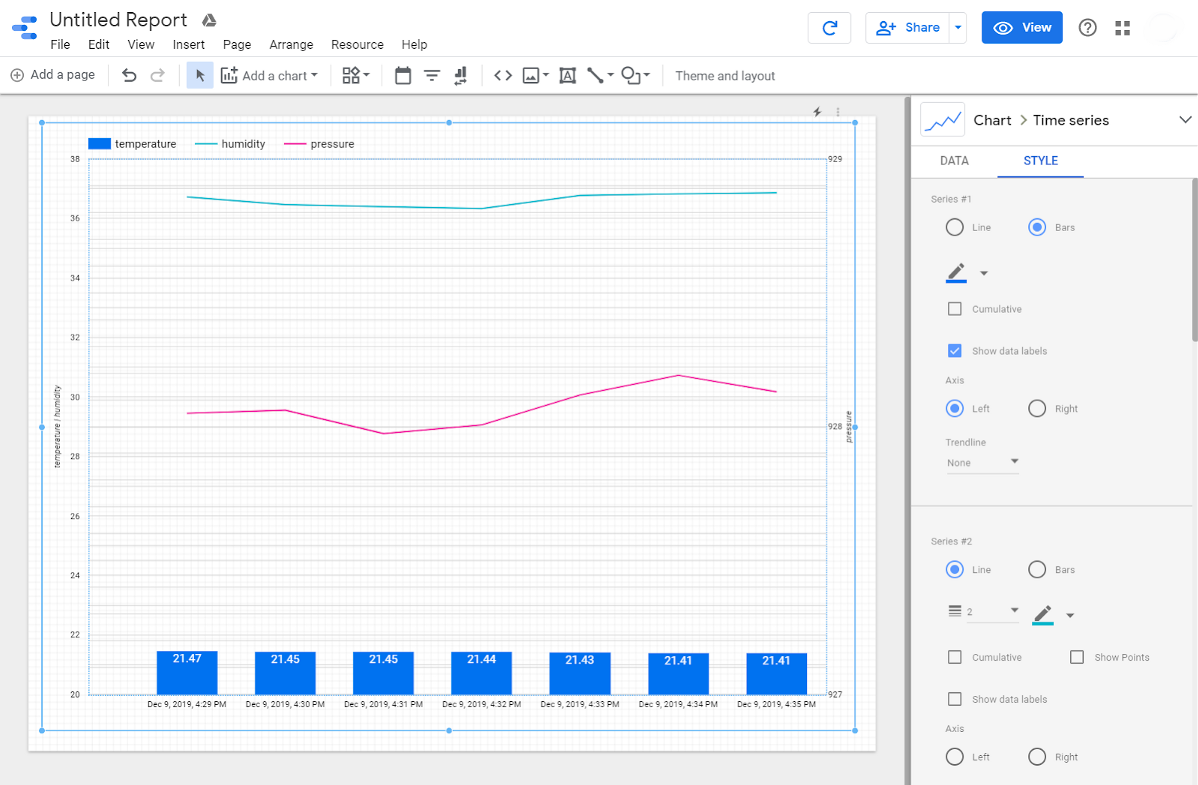Select Bars for Series #2
The height and width of the screenshot is (785, 1198).
1037,569
